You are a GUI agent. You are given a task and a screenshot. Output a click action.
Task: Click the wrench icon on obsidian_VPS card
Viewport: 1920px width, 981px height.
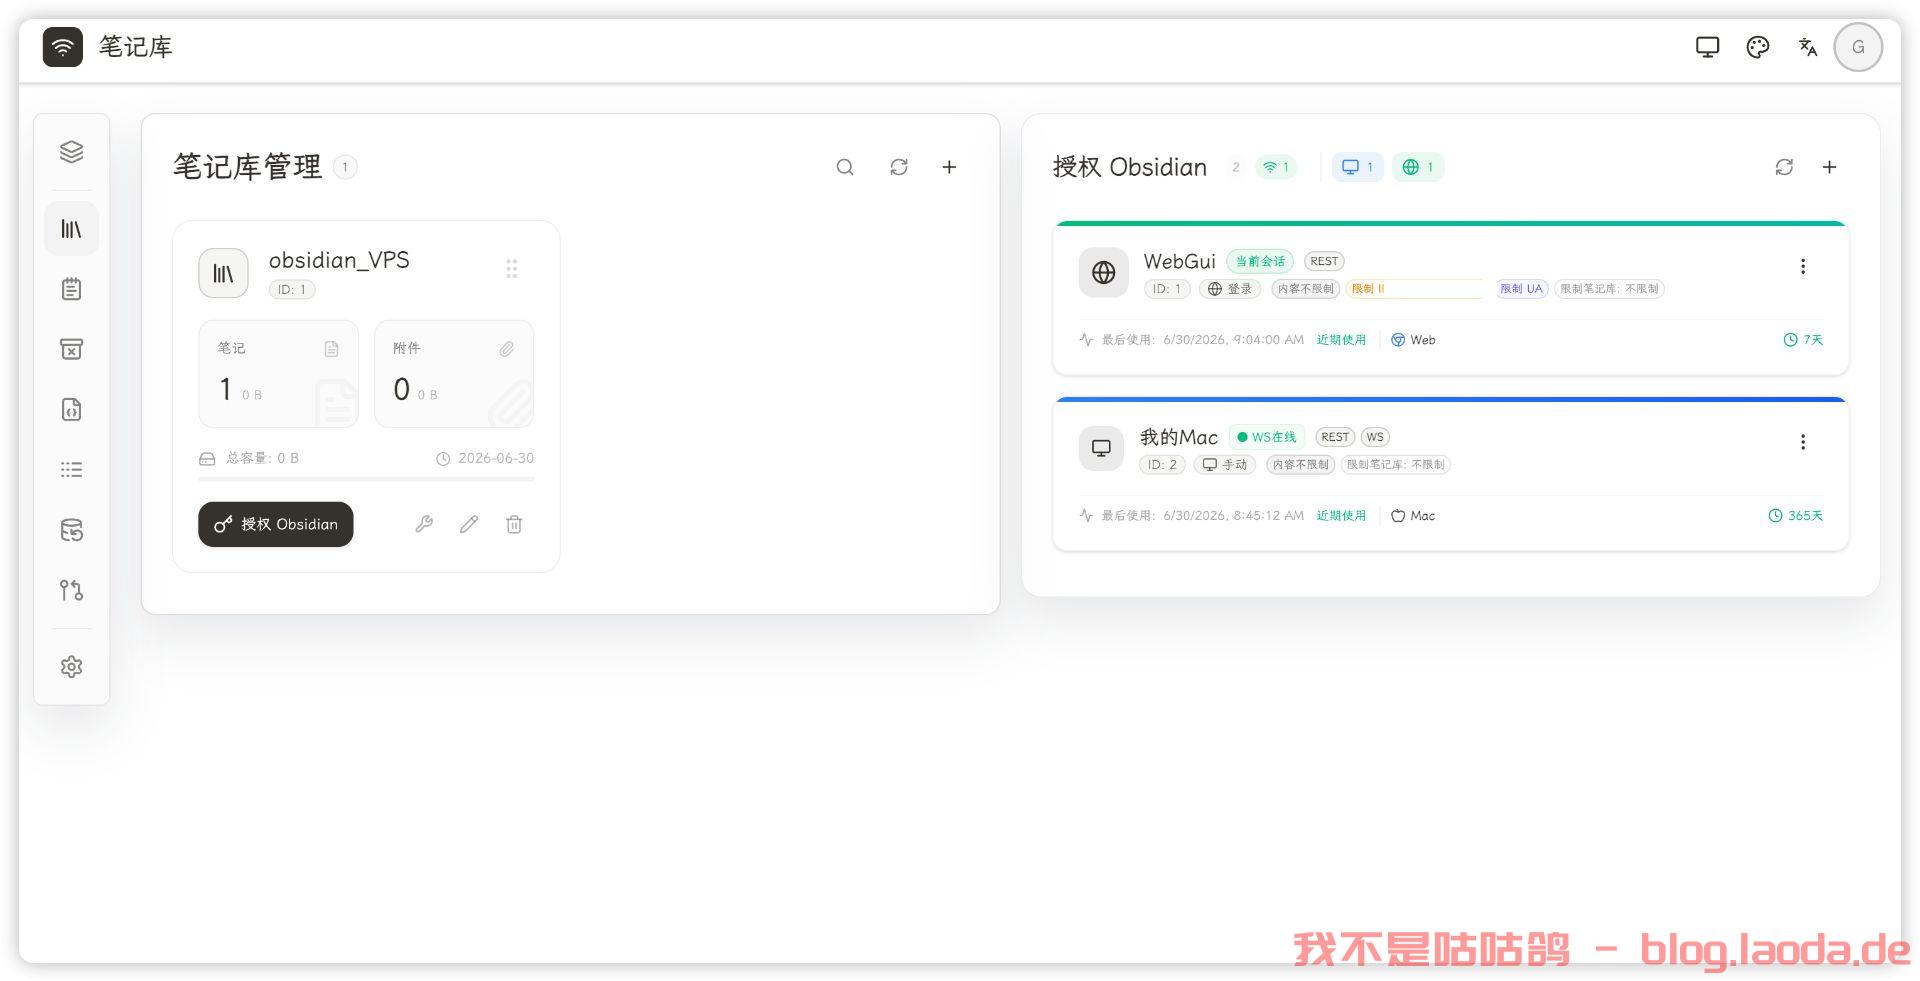point(424,524)
